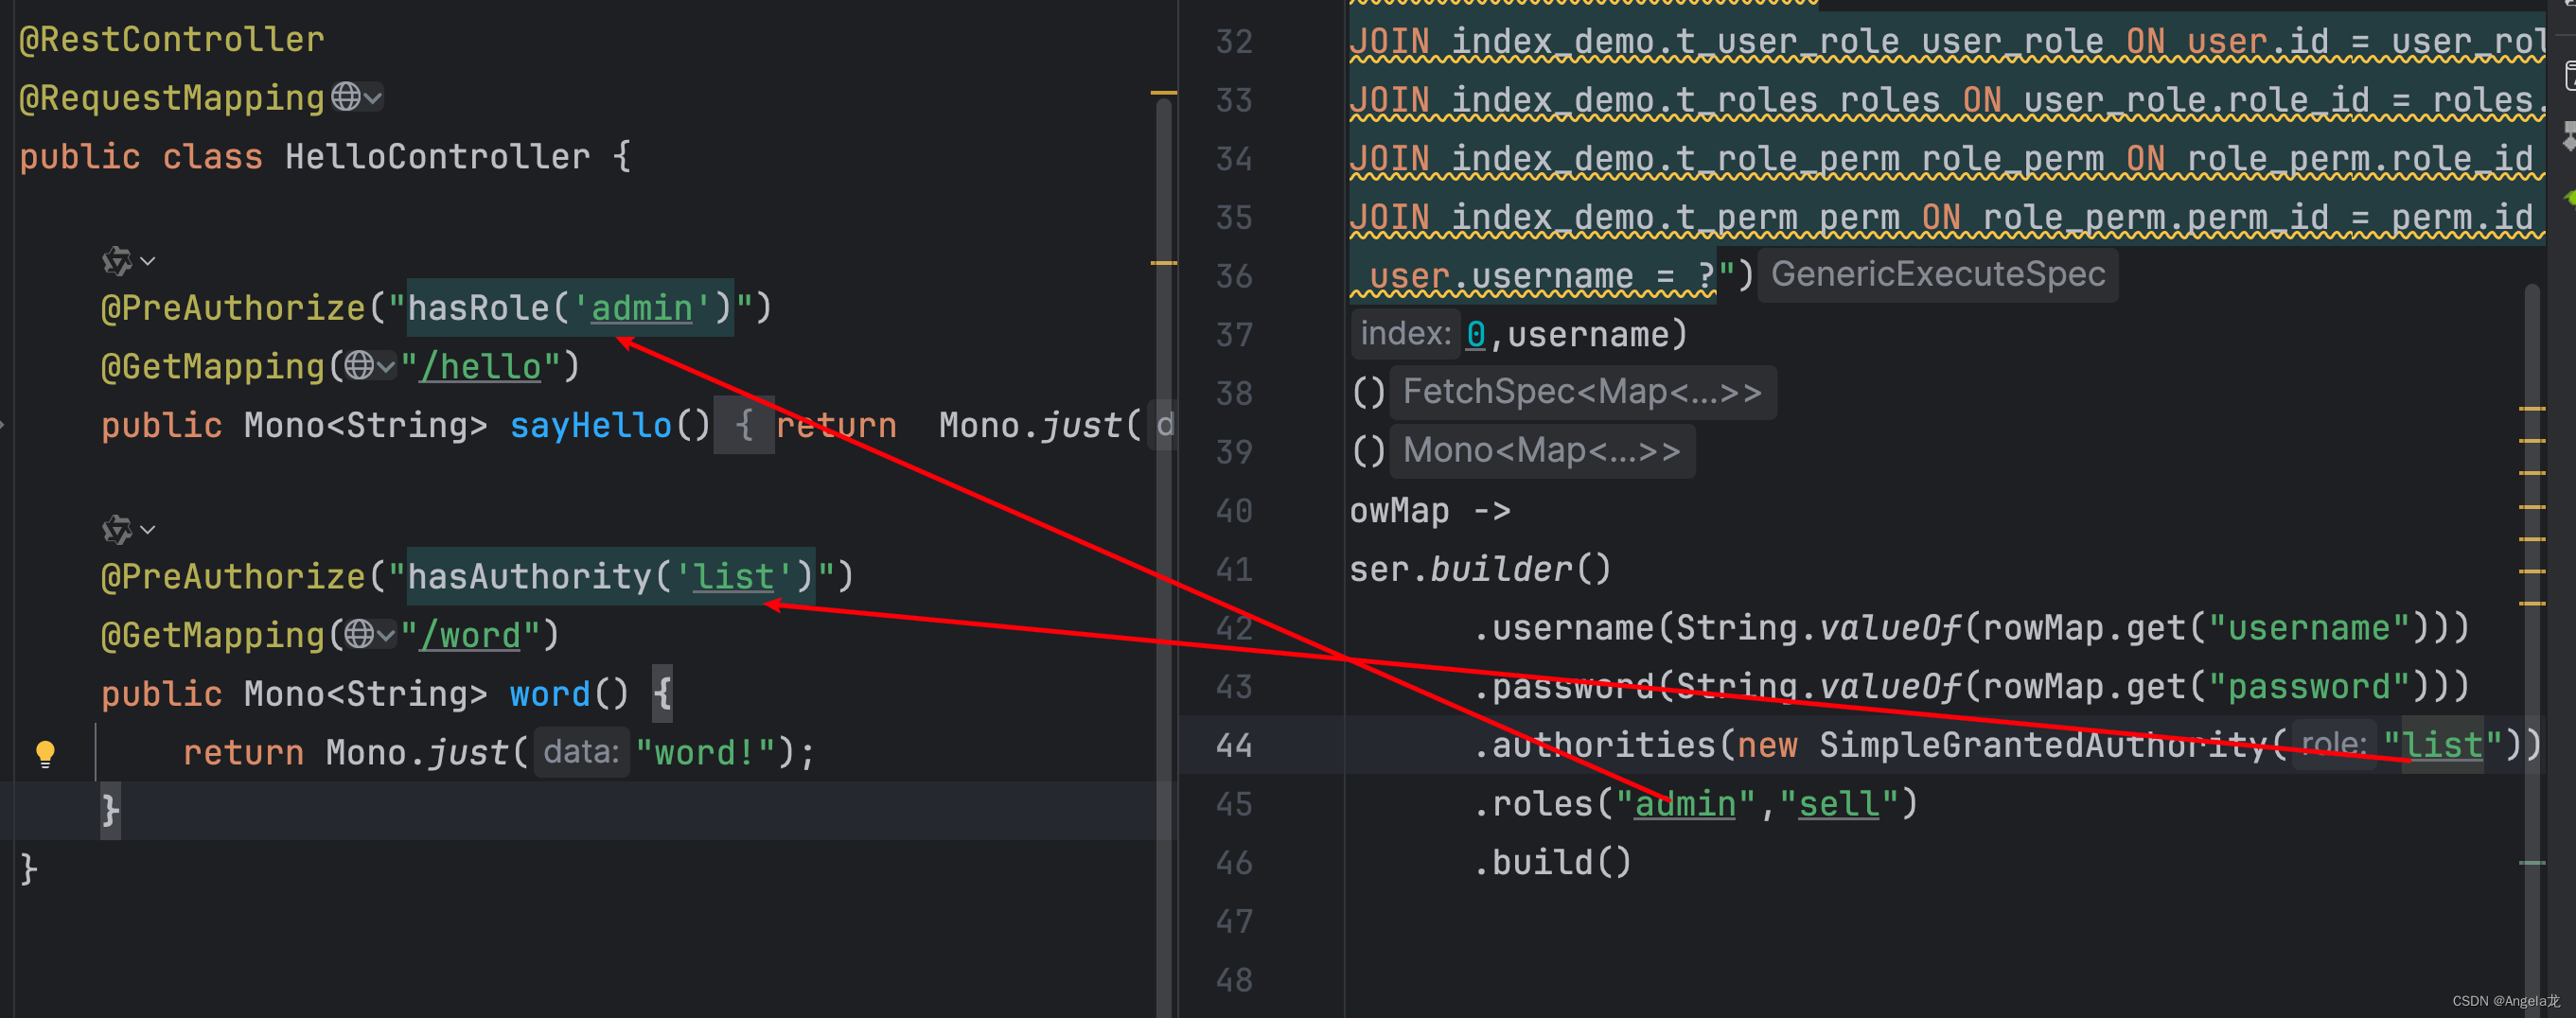
Task: Click the role: parameter hint
Action: click(2333, 745)
